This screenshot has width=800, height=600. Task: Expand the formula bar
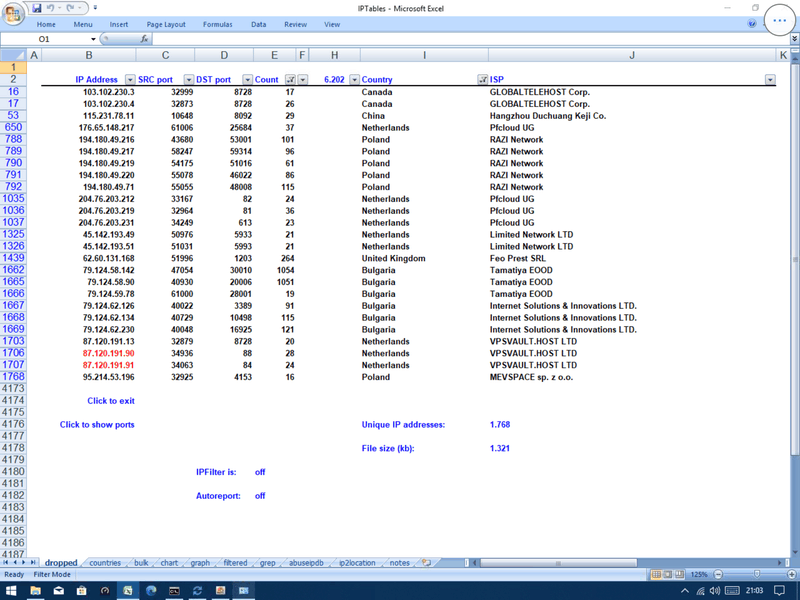pos(794,39)
